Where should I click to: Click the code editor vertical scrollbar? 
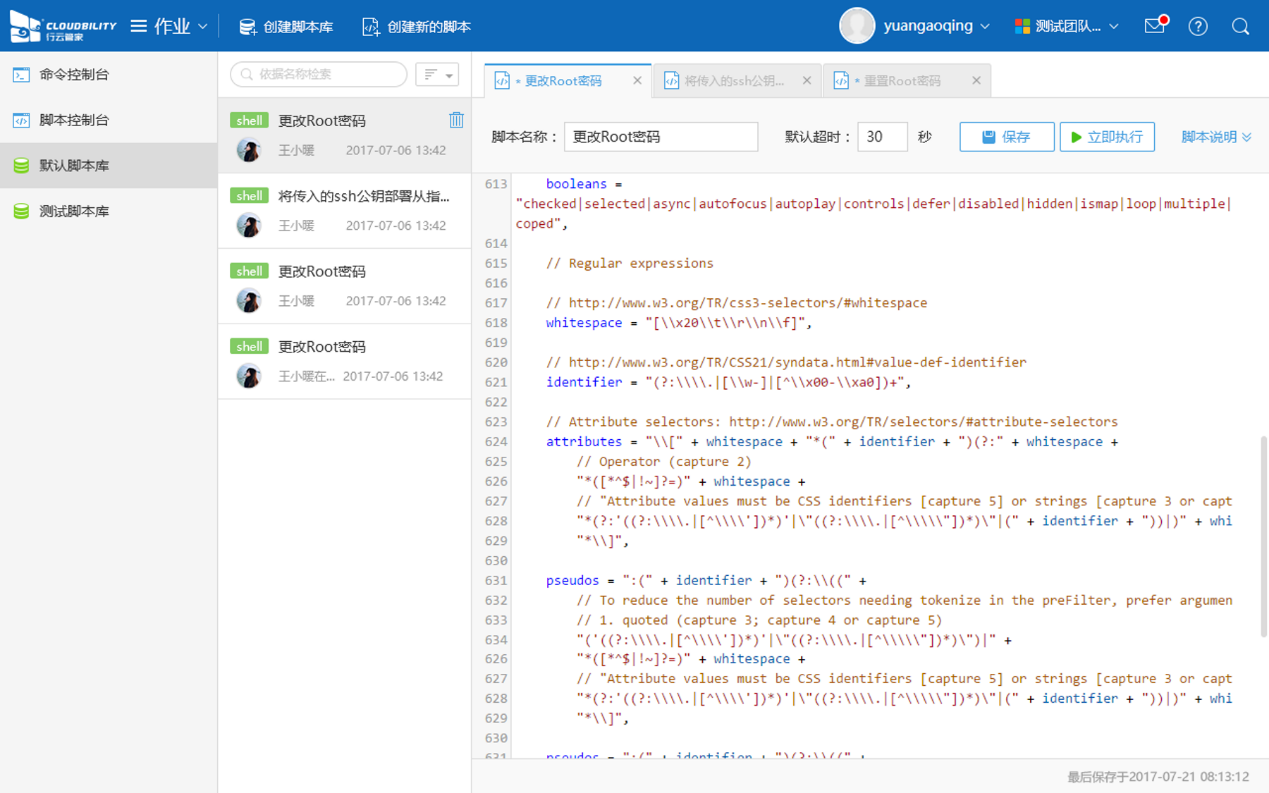pyautogui.click(x=1263, y=535)
